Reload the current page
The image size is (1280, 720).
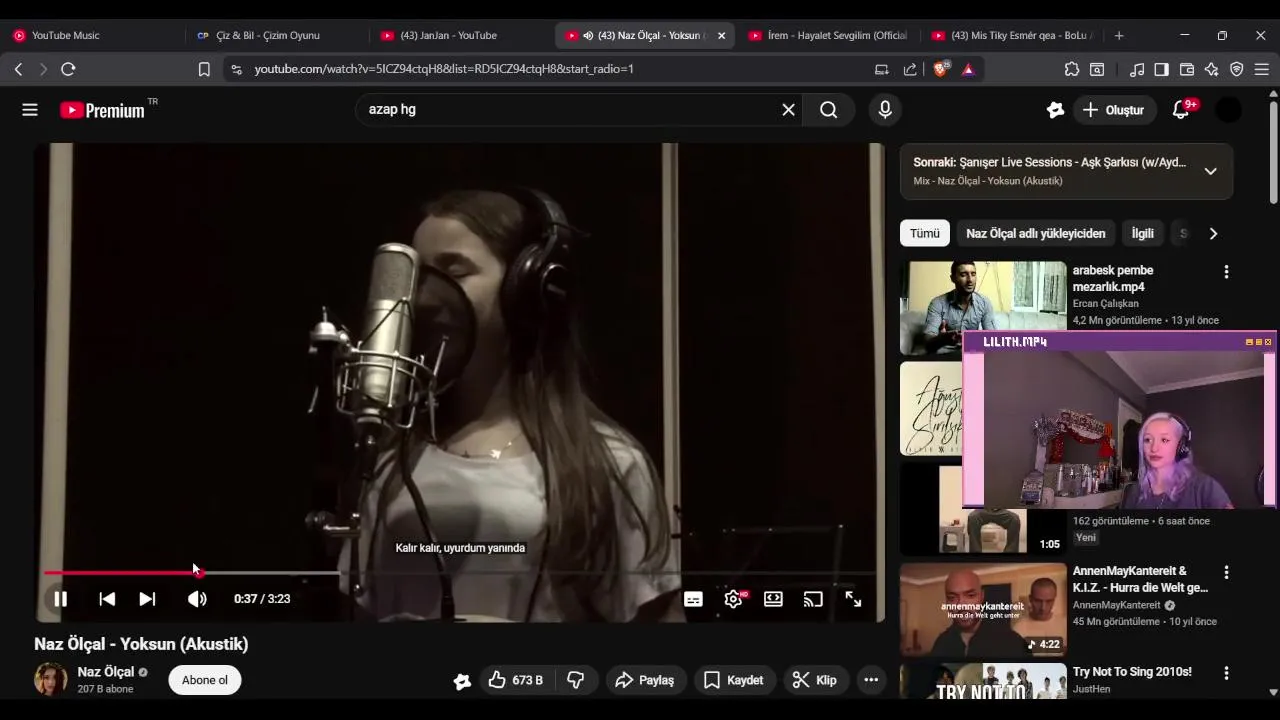click(68, 69)
